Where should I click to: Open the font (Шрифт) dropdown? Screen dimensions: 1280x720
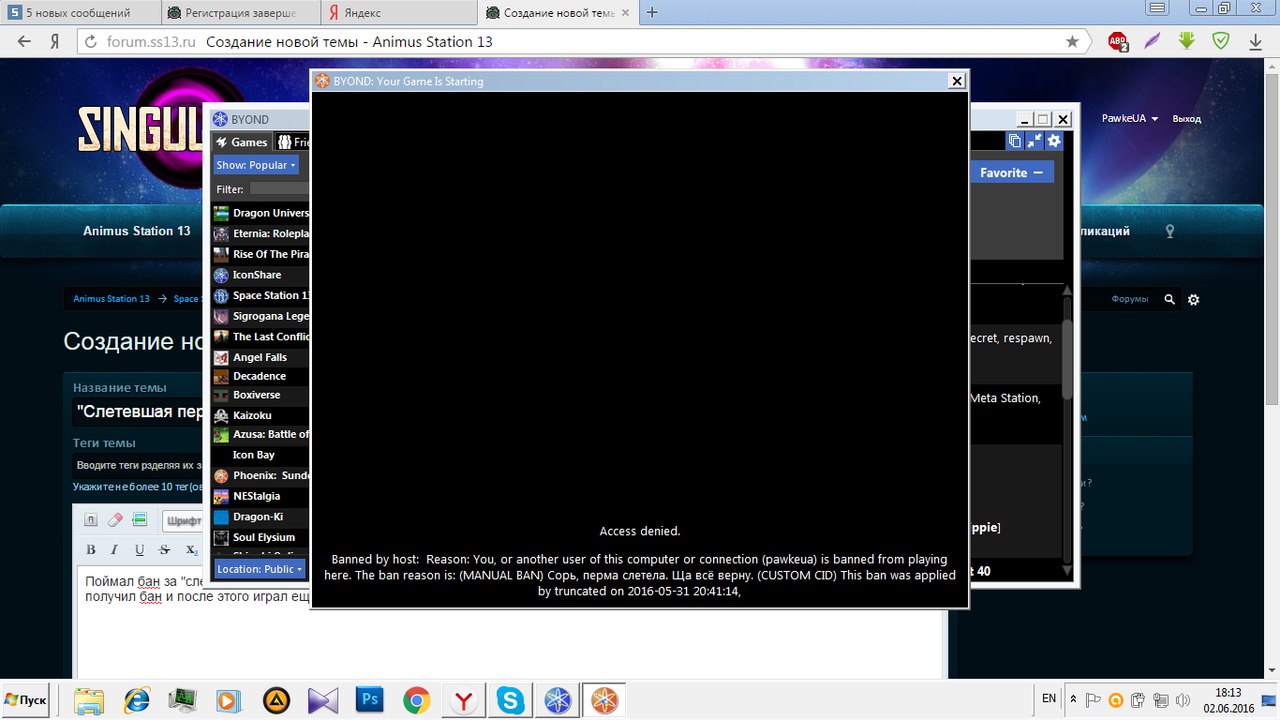click(x=184, y=520)
